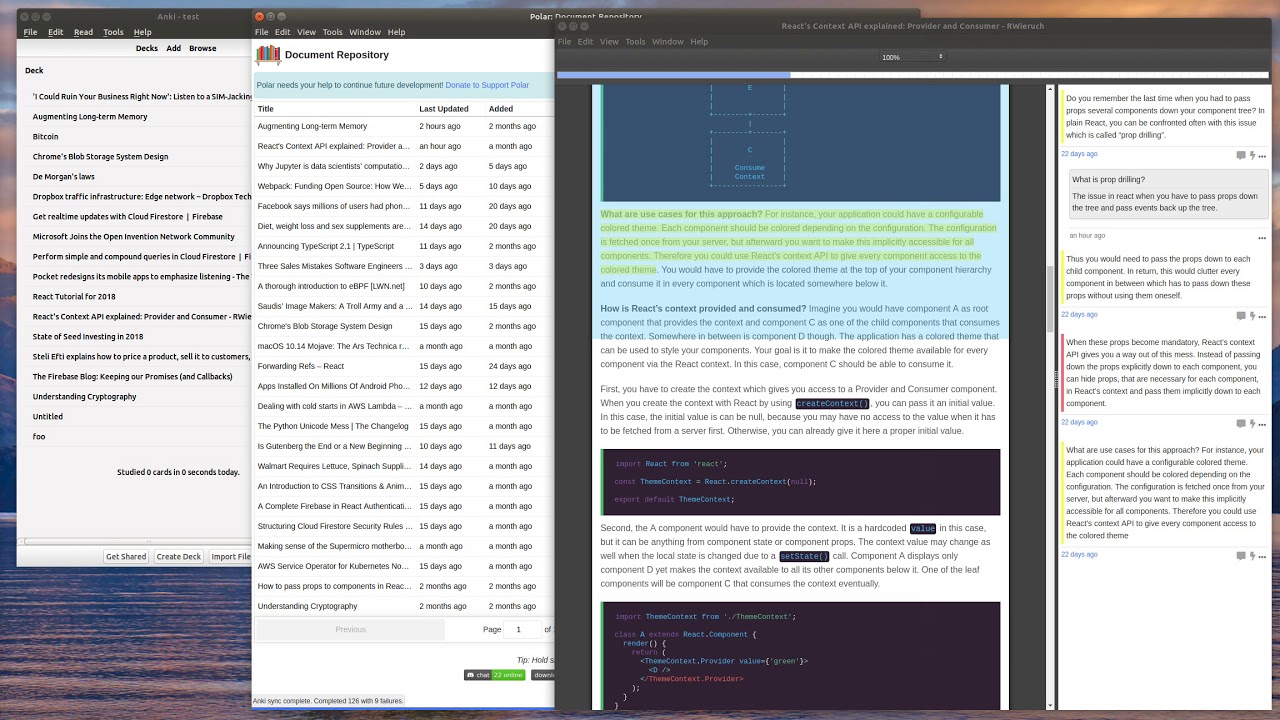The height and width of the screenshot is (720, 1280).
Task: Click the document viewer vertical scrollbar
Action: pyautogui.click(x=1050, y=397)
